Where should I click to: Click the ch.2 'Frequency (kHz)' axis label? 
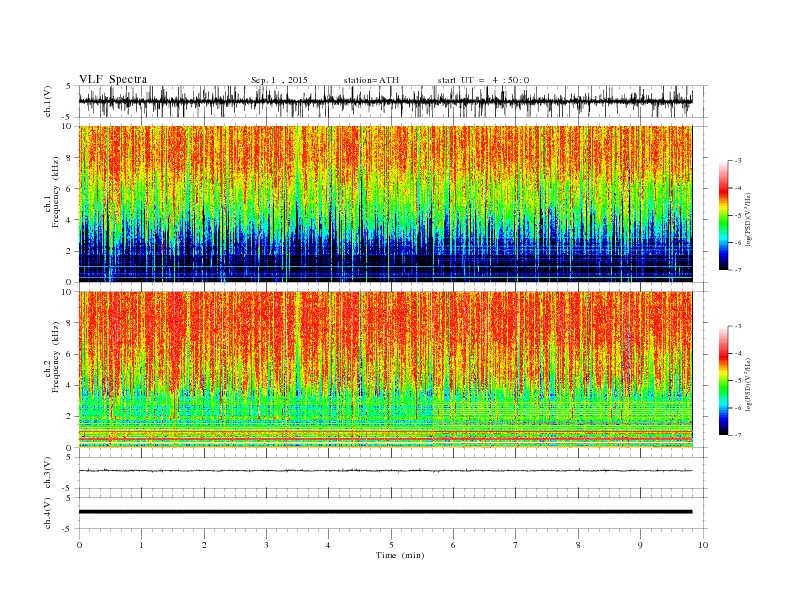point(56,356)
